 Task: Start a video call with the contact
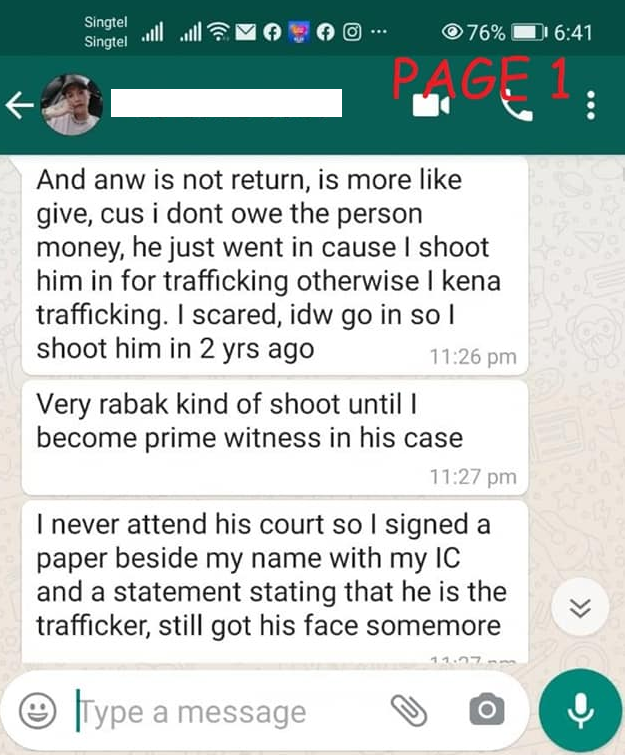[x=431, y=105]
